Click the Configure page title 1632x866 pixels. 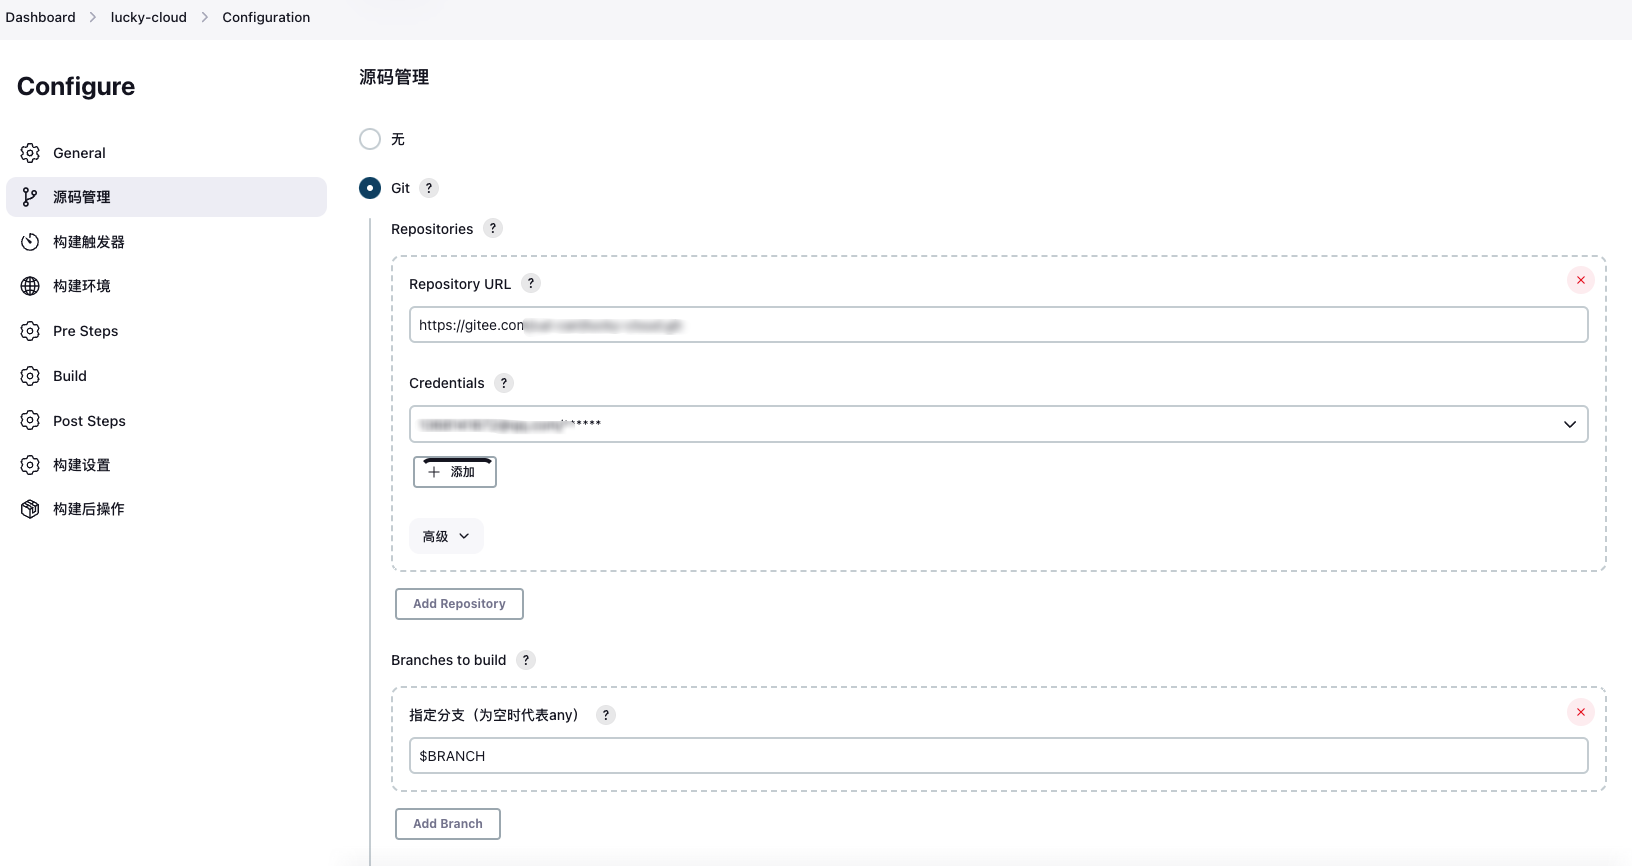(x=76, y=86)
